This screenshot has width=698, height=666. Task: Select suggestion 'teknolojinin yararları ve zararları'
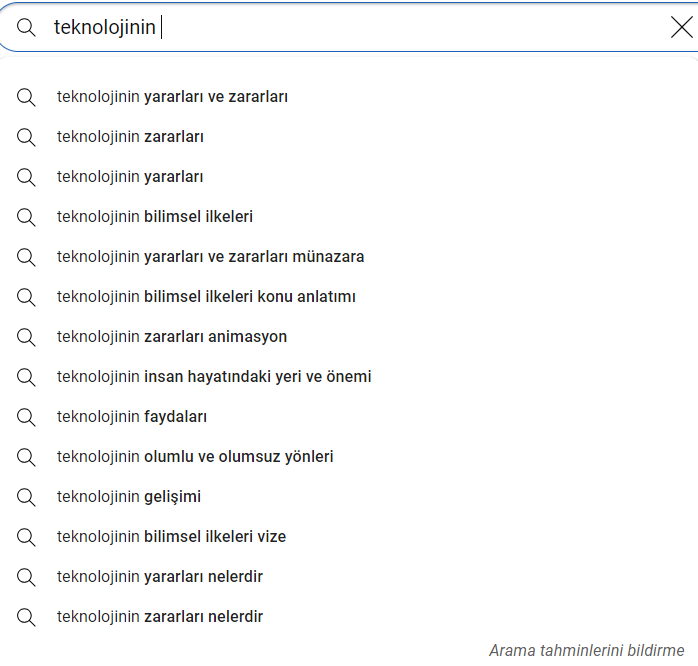172,97
